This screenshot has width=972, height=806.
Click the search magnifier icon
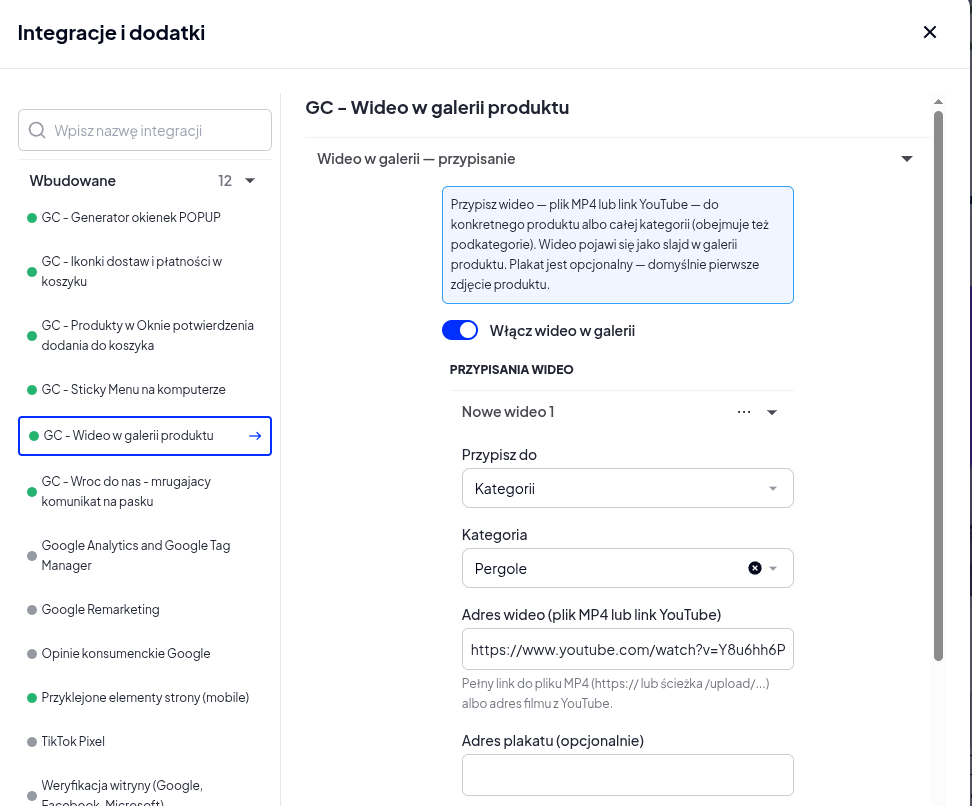point(37,130)
